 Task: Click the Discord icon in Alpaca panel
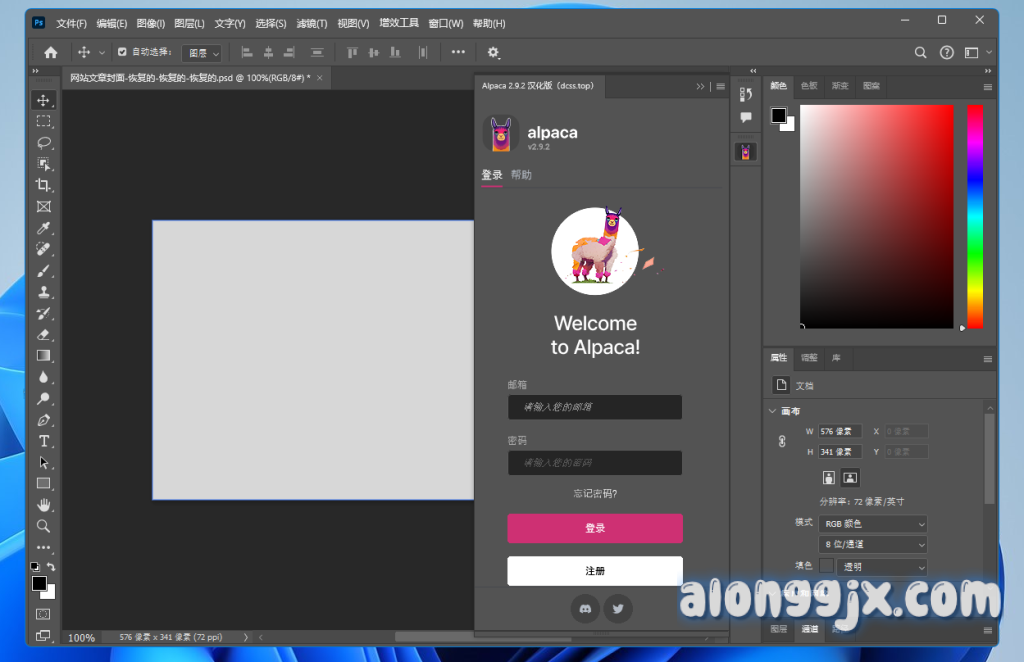[x=585, y=608]
